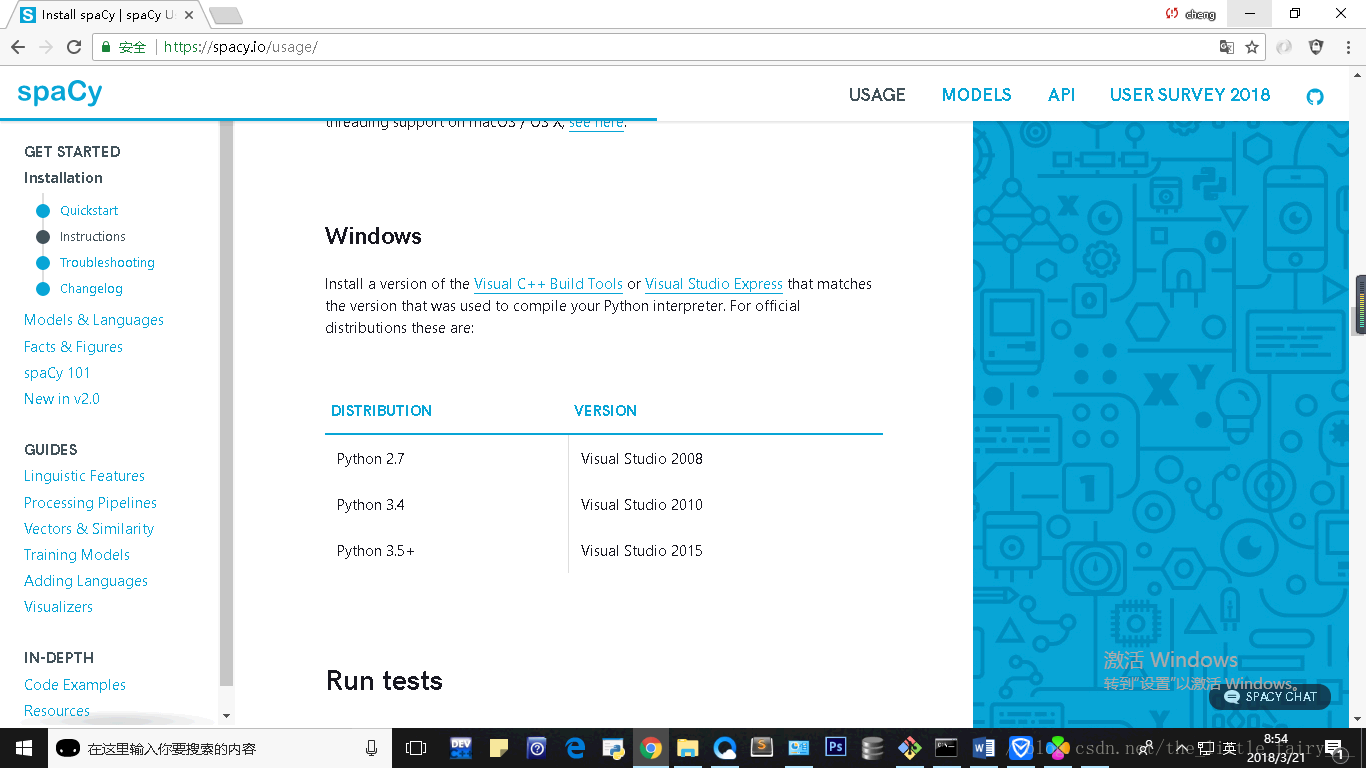
Task: Click the gray circular extension icon
Action: [1284, 47]
